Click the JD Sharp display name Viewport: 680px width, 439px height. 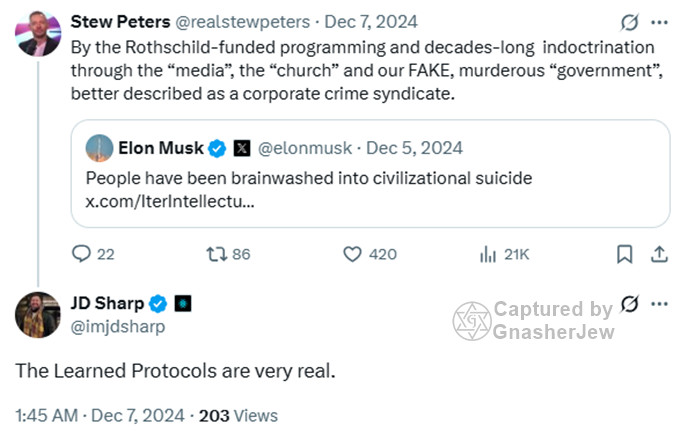107,303
